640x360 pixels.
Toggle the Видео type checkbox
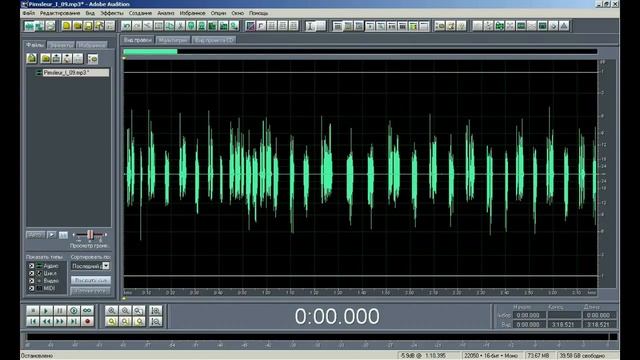pos(31,281)
